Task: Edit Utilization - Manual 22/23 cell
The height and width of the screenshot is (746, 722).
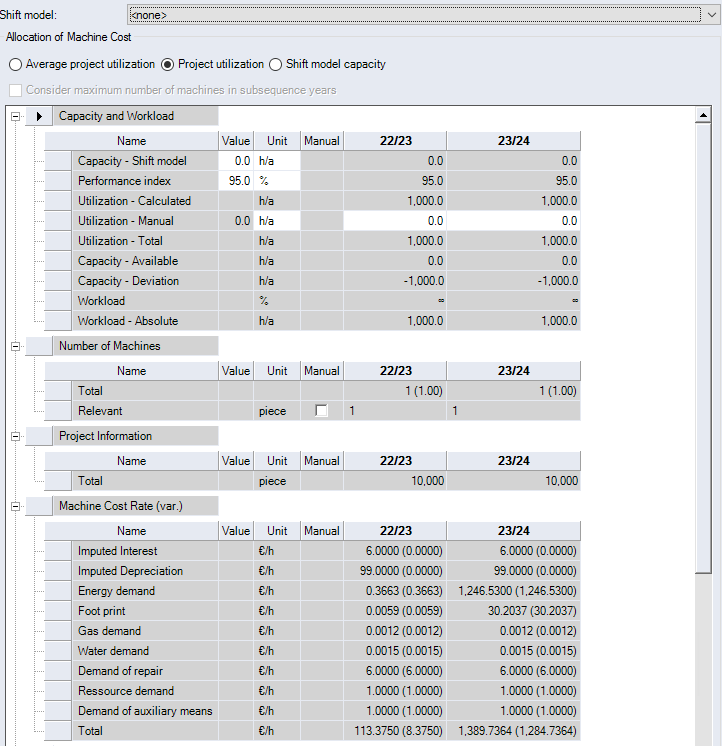Action: [x=395, y=221]
